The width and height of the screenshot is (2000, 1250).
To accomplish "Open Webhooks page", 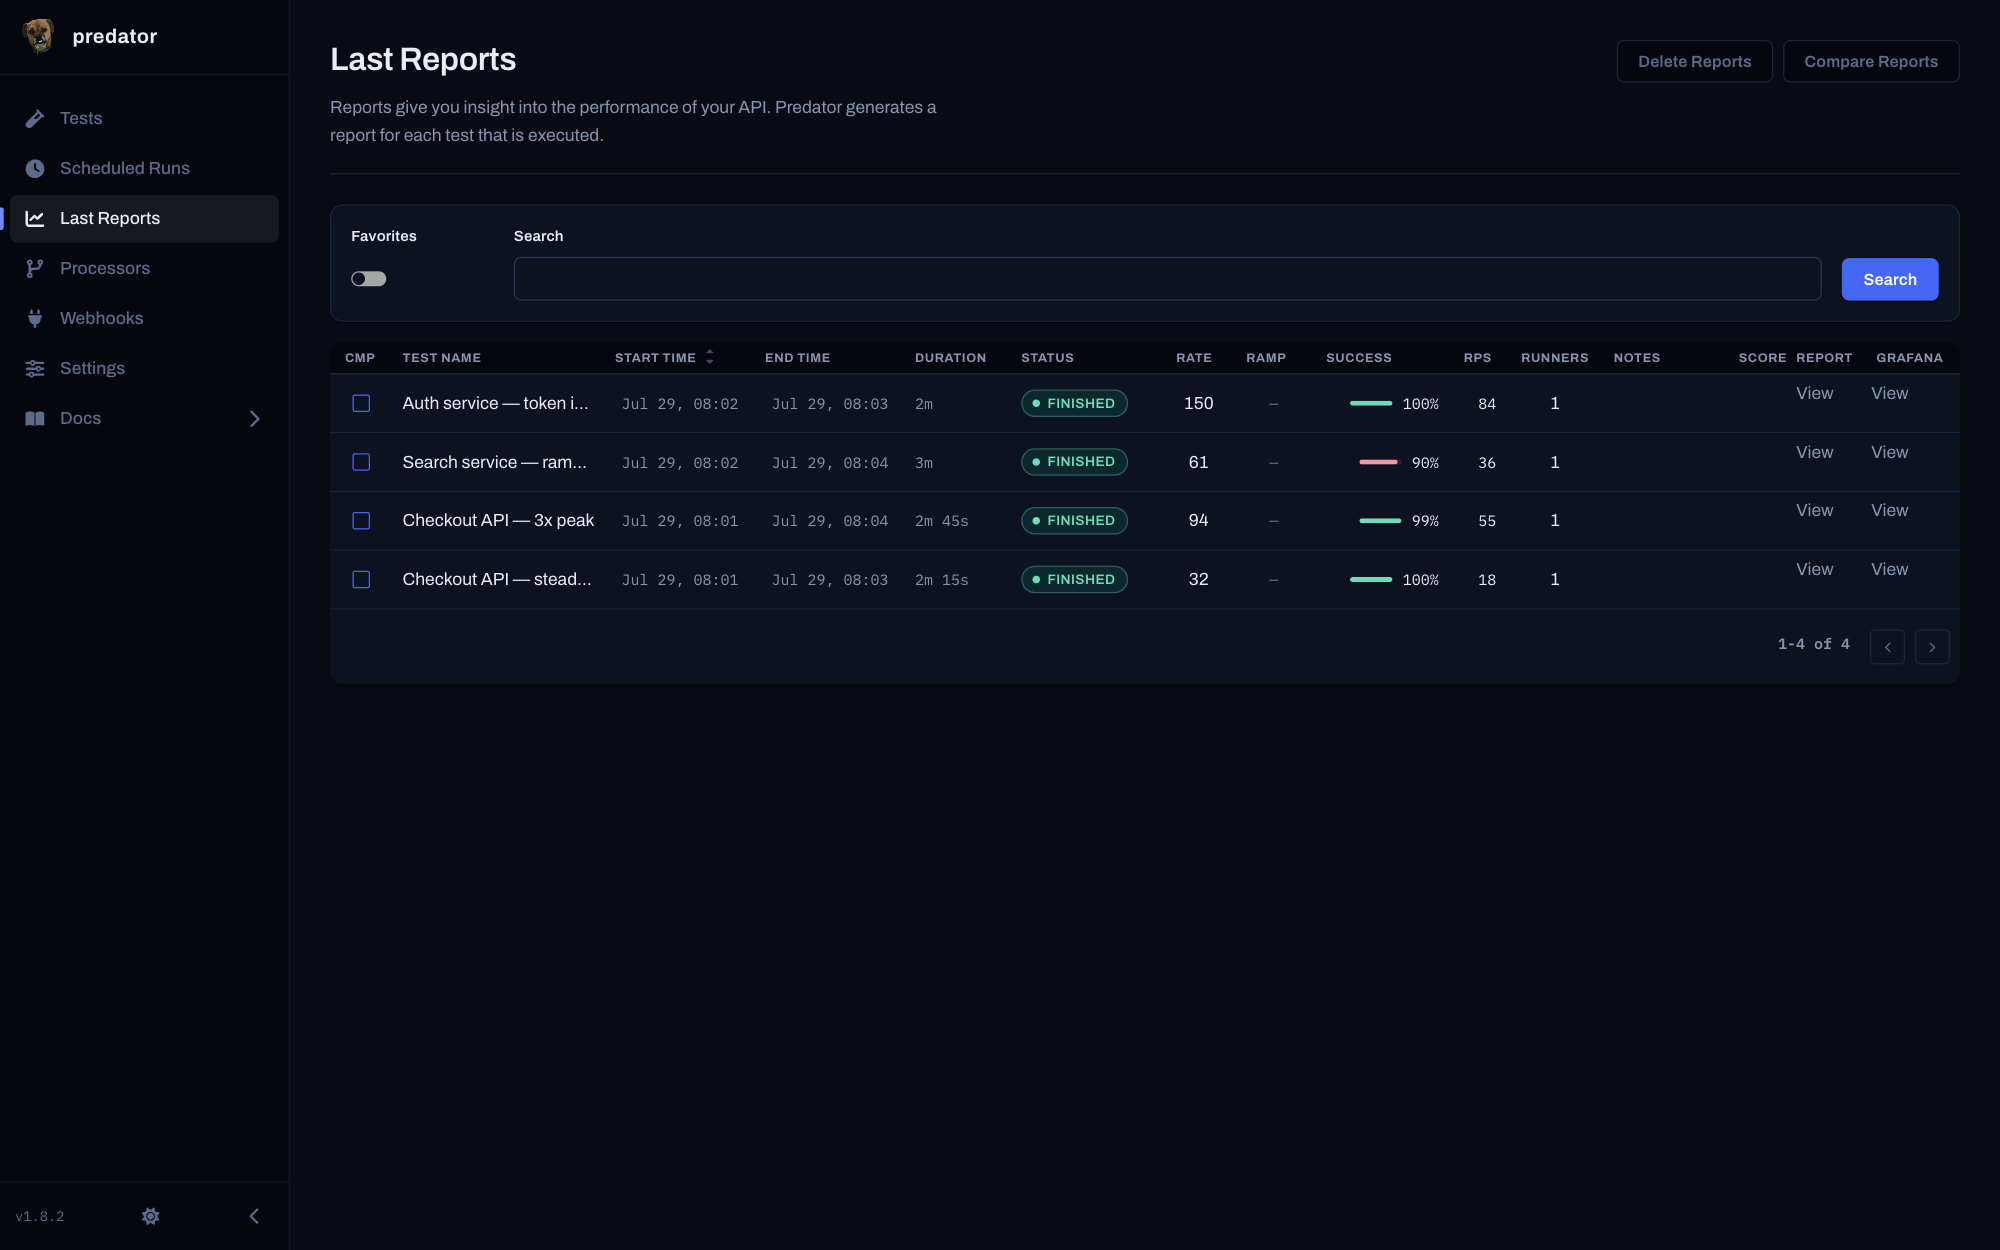I will click(144, 318).
